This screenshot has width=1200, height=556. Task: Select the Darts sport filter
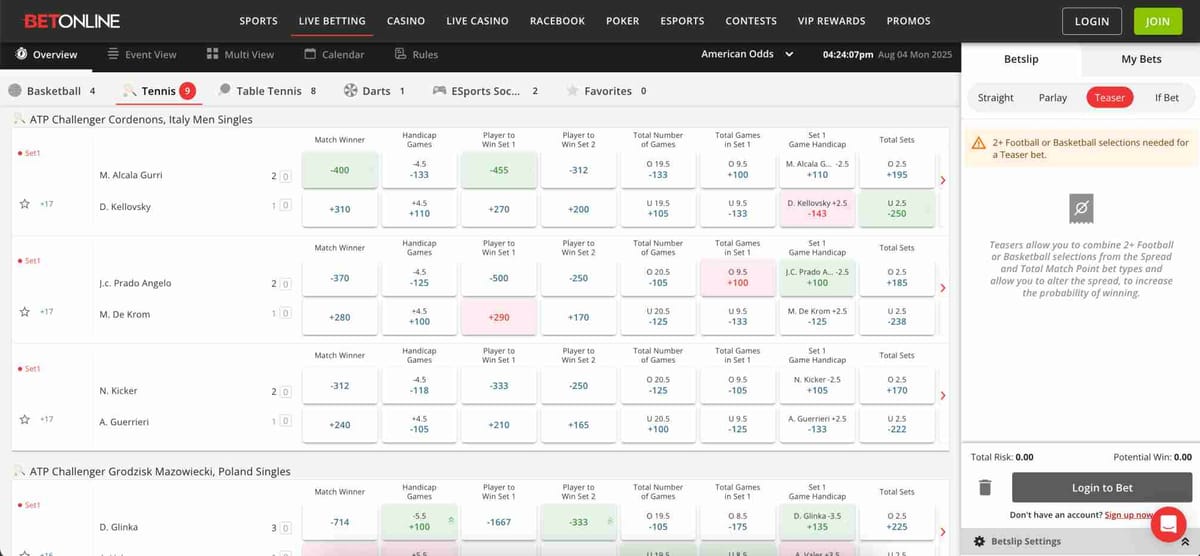click(351, 91)
